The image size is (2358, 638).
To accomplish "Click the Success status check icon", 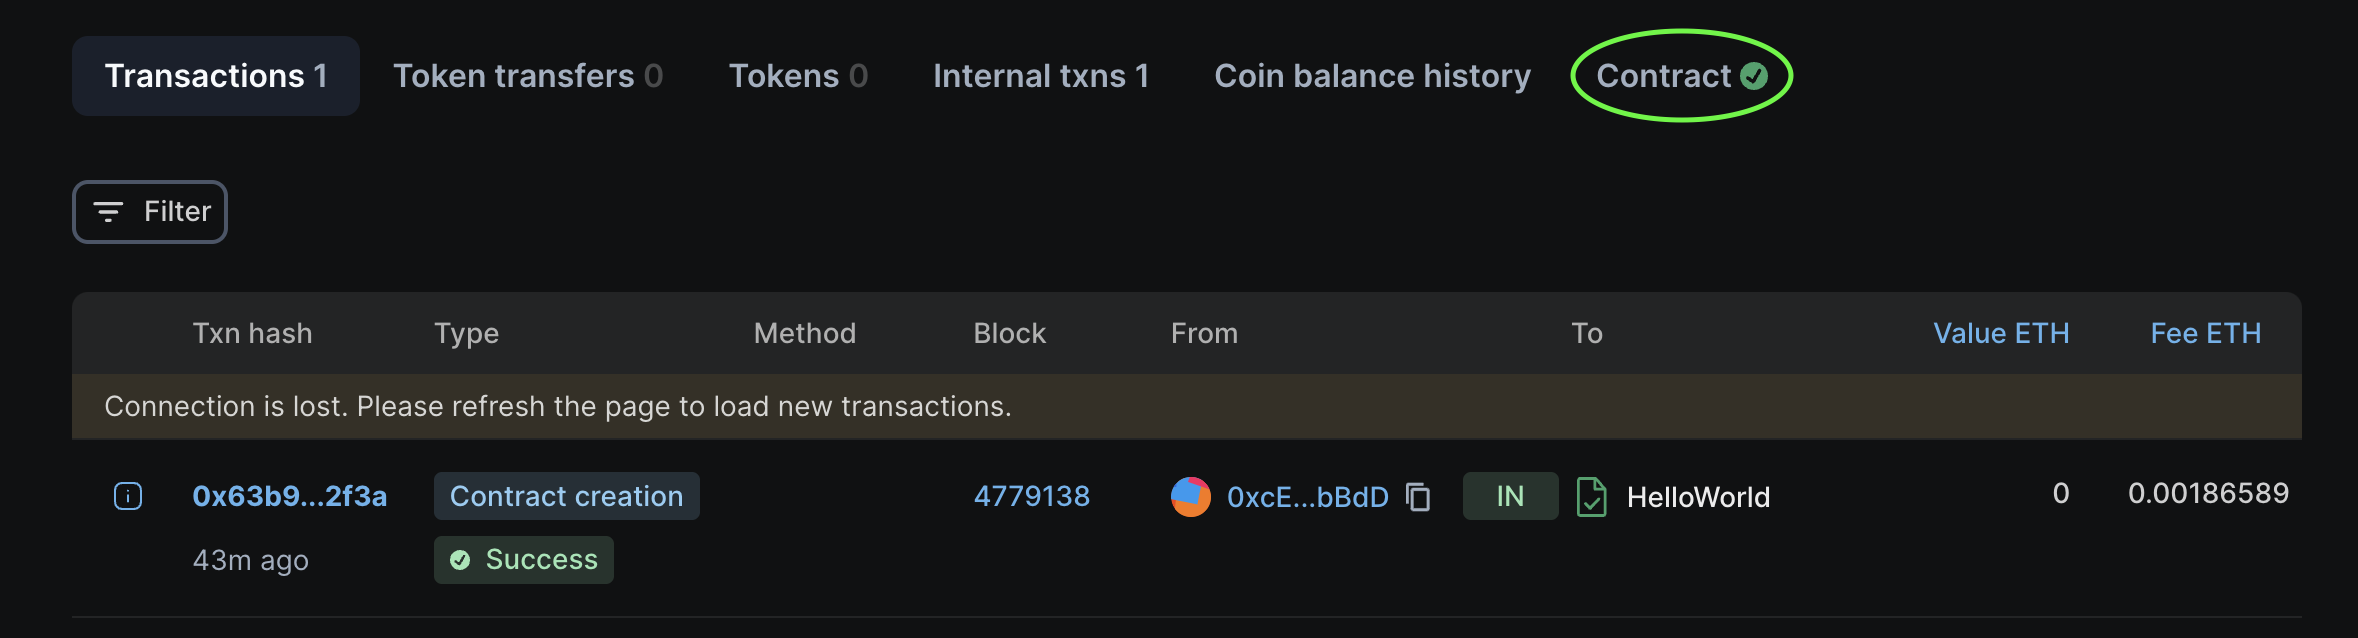I will (460, 560).
